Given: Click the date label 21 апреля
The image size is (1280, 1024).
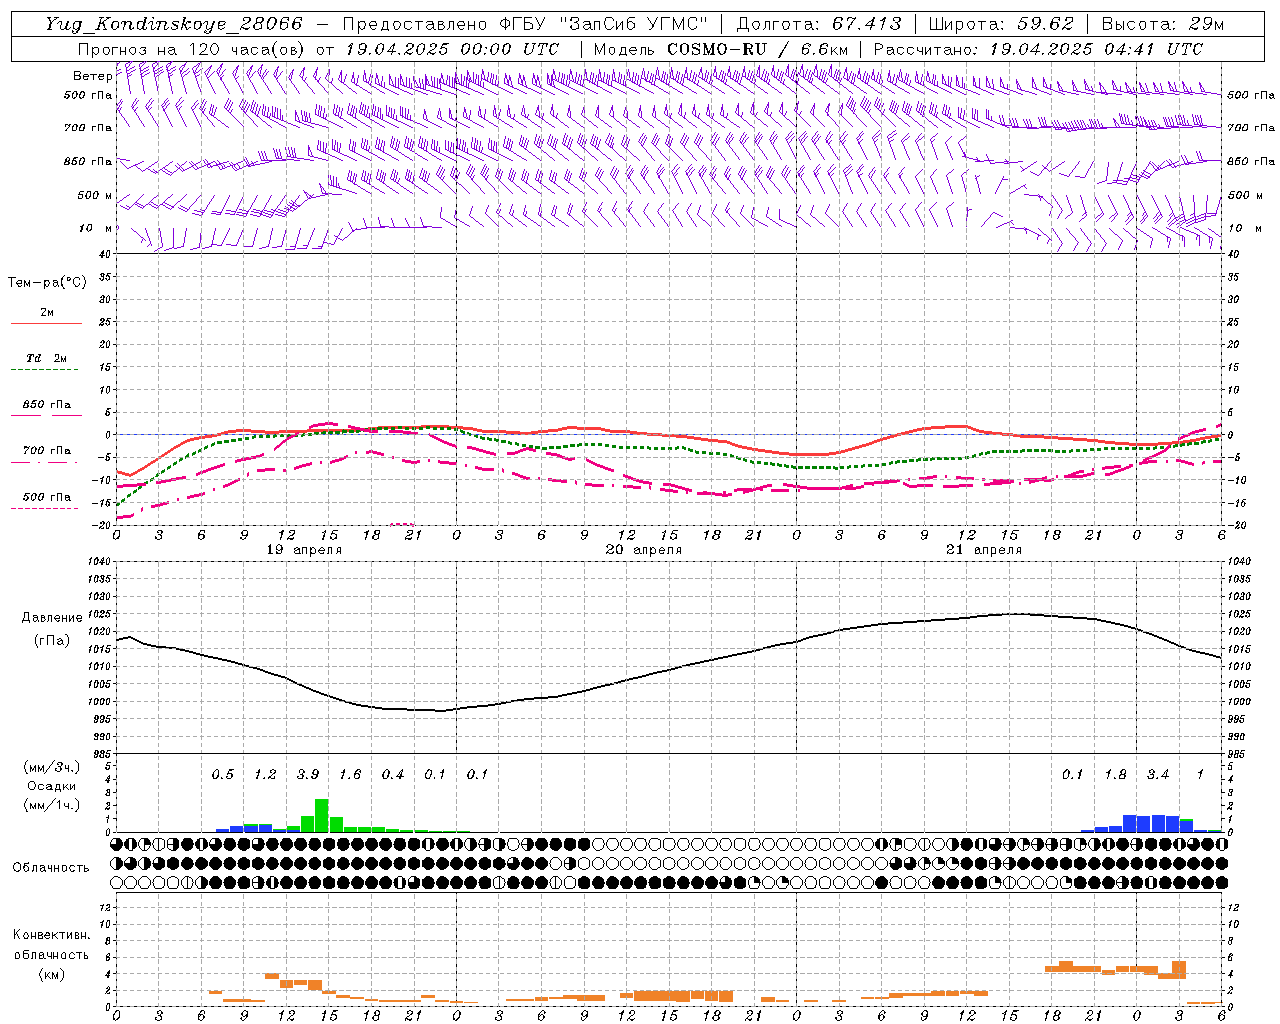Looking at the screenshot, I should coord(984,550).
